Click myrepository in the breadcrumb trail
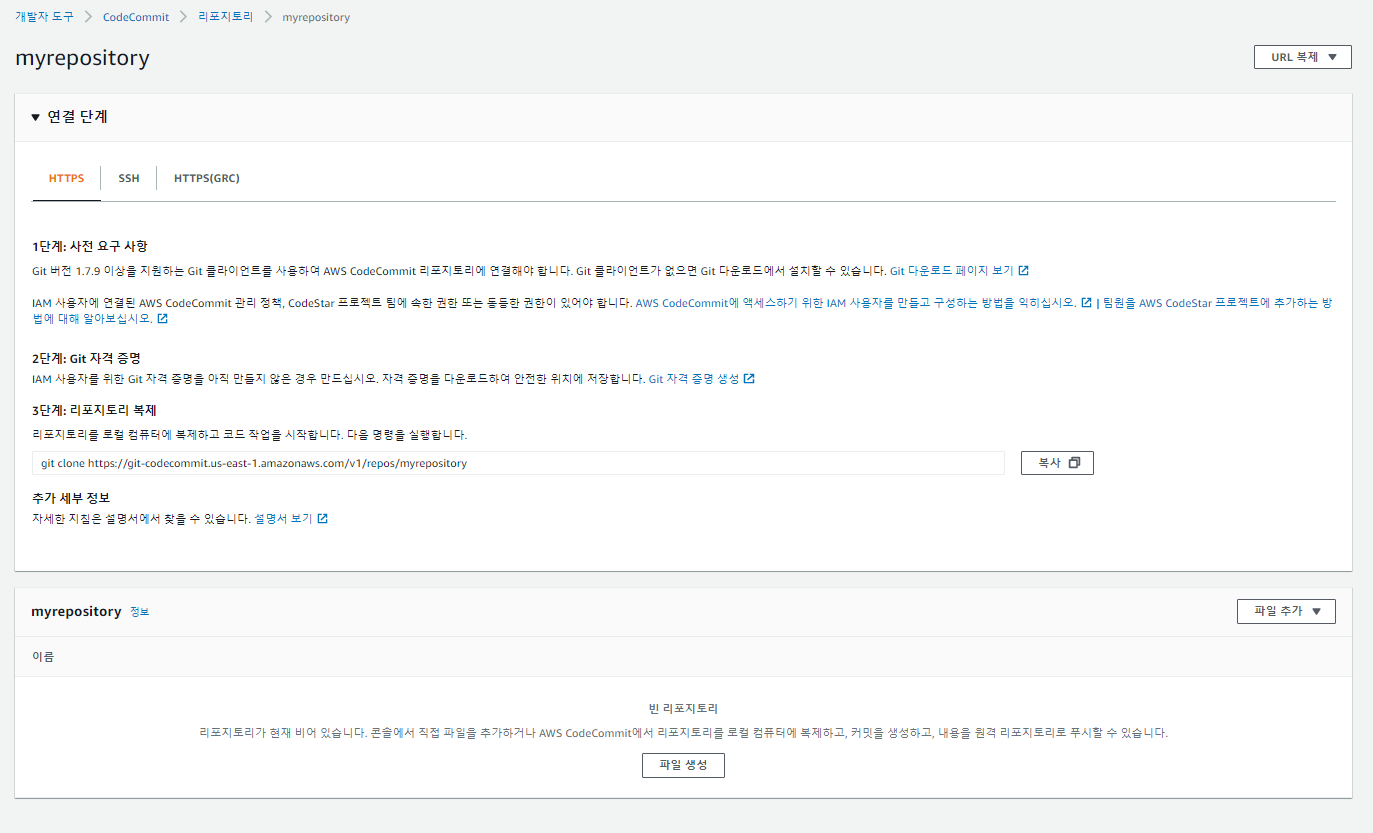This screenshot has height=833, width=1373. [316, 17]
